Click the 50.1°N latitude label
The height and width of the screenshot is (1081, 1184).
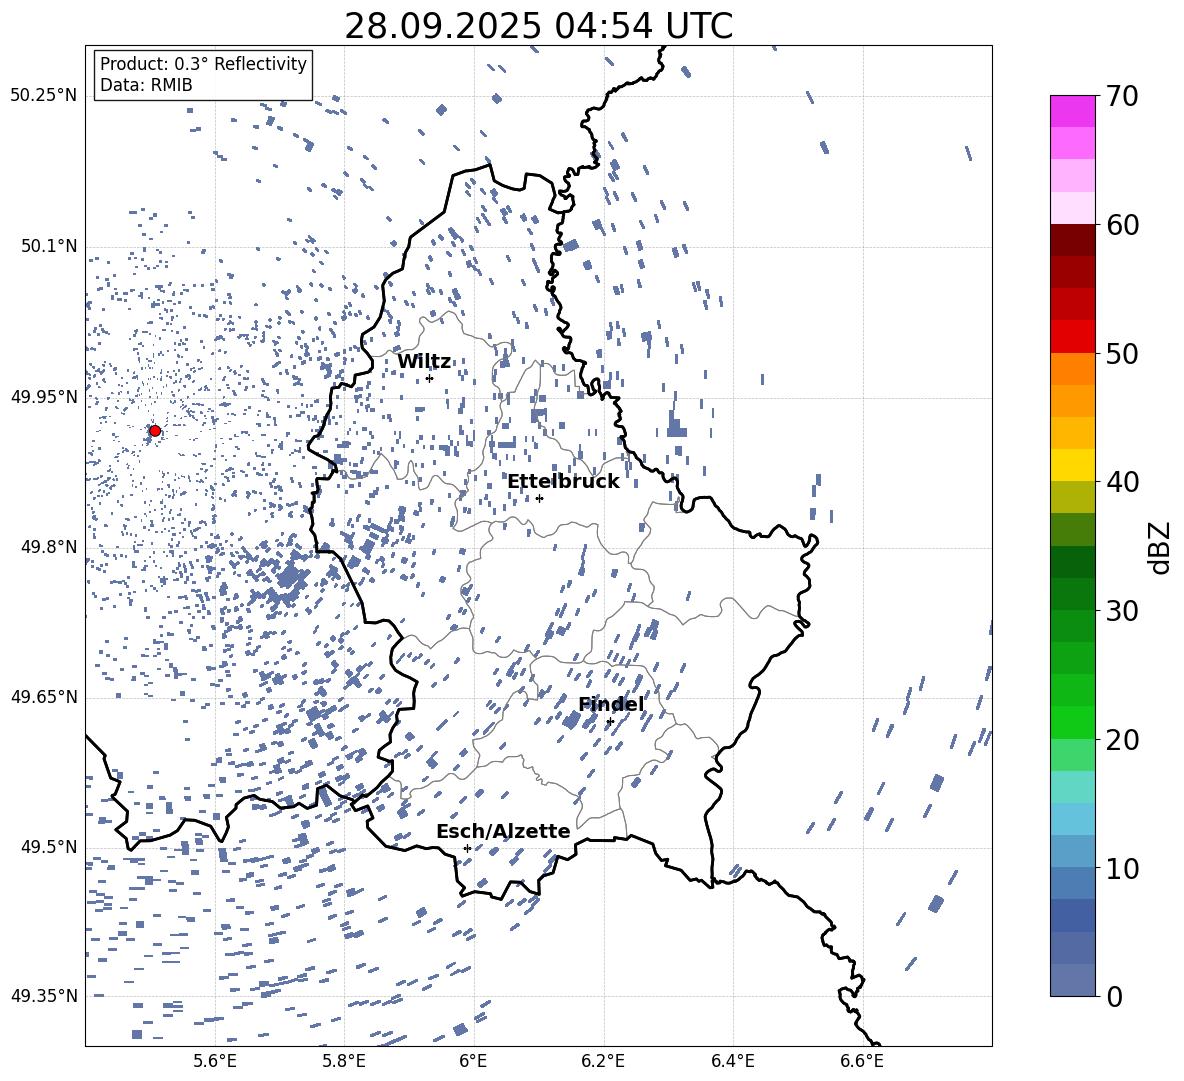[x=48, y=247]
